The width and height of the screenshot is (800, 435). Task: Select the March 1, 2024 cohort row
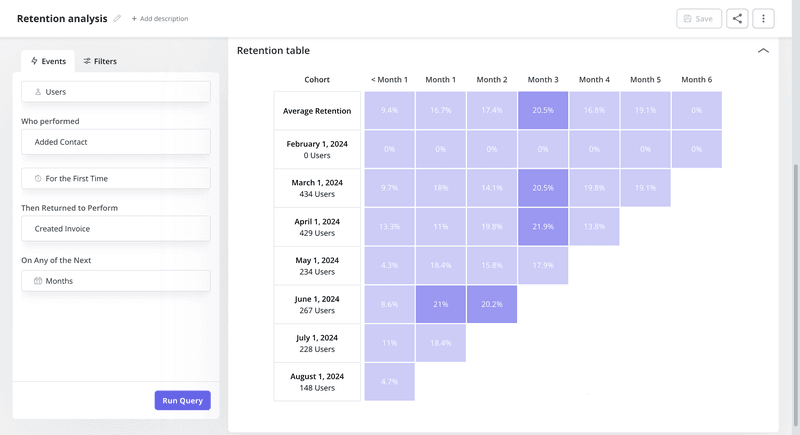[317, 188]
